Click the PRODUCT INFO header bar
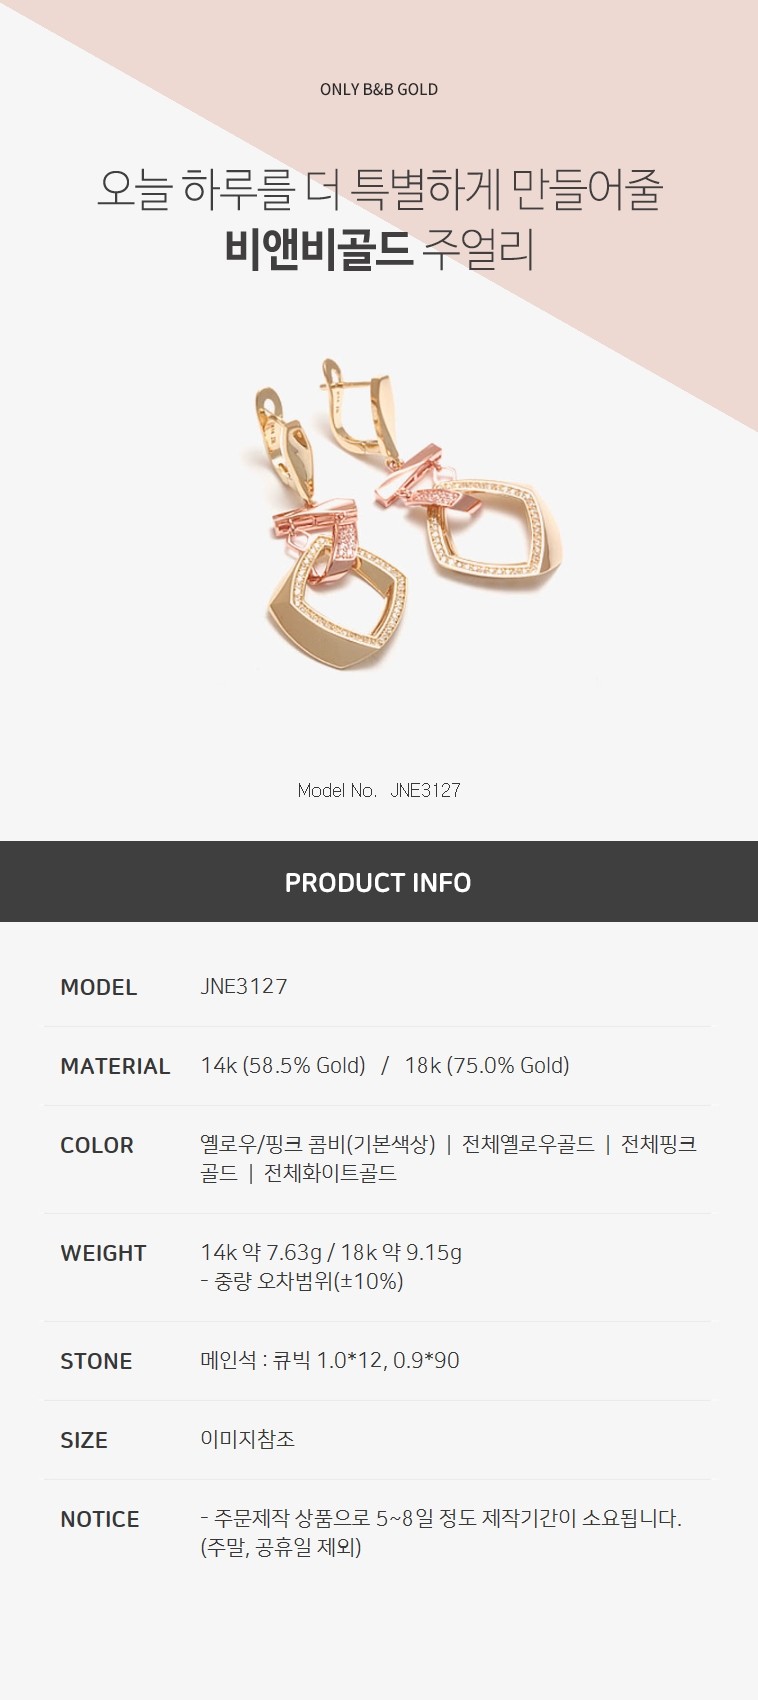The width and height of the screenshot is (758, 1700). pos(379,882)
